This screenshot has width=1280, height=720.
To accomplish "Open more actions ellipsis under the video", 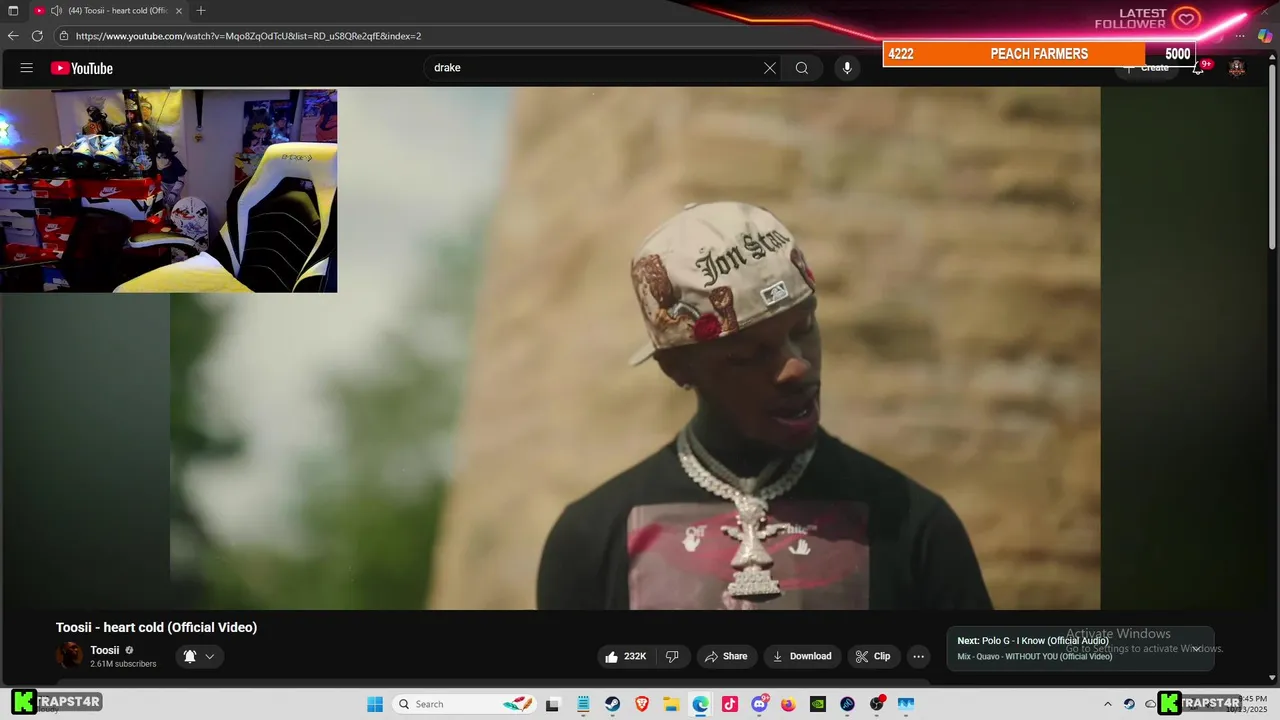I will (x=918, y=656).
